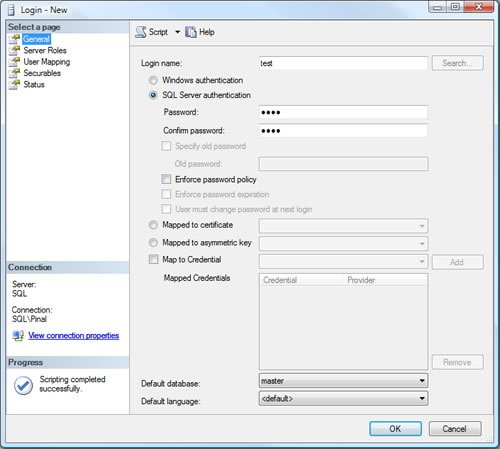Screen dimensions: 500x449
Task: Select Mapped to asymmetric key radio button
Action: (x=153, y=243)
